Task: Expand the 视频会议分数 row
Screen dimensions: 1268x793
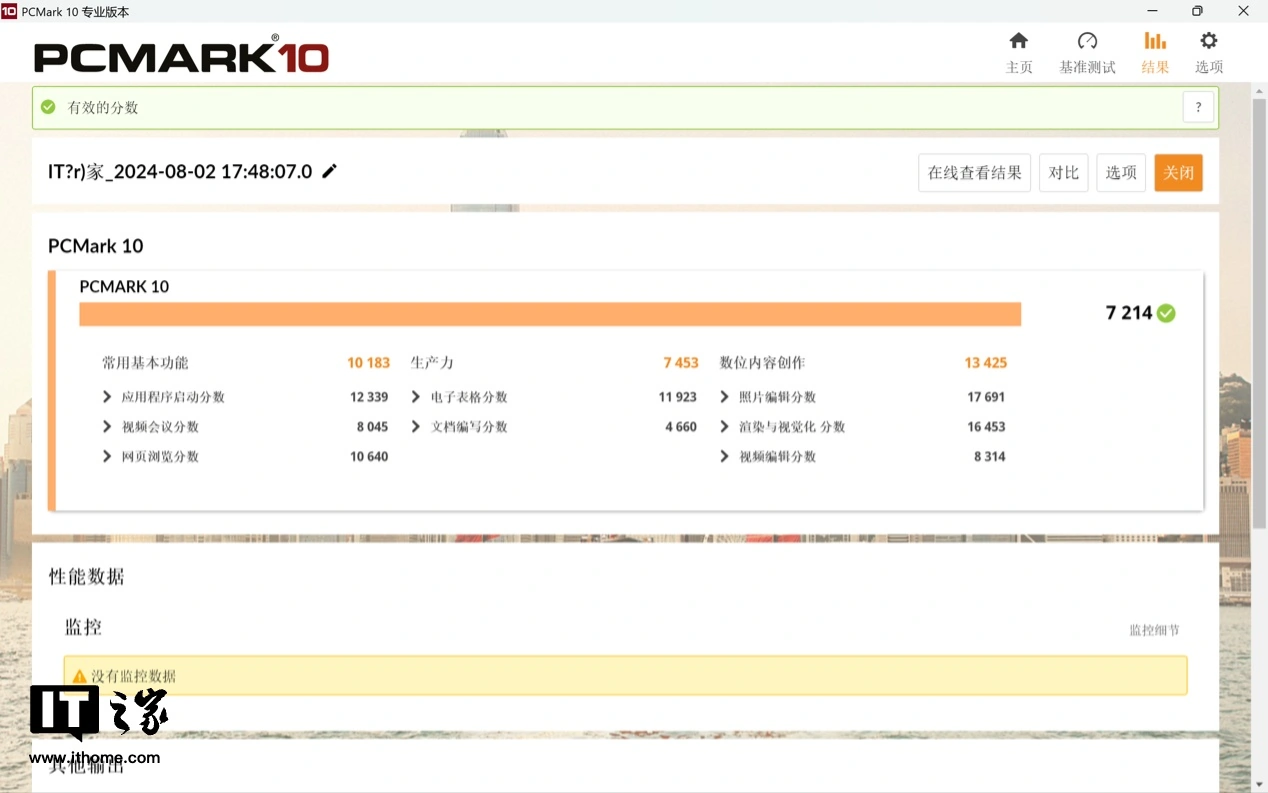Action: [x=107, y=427]
